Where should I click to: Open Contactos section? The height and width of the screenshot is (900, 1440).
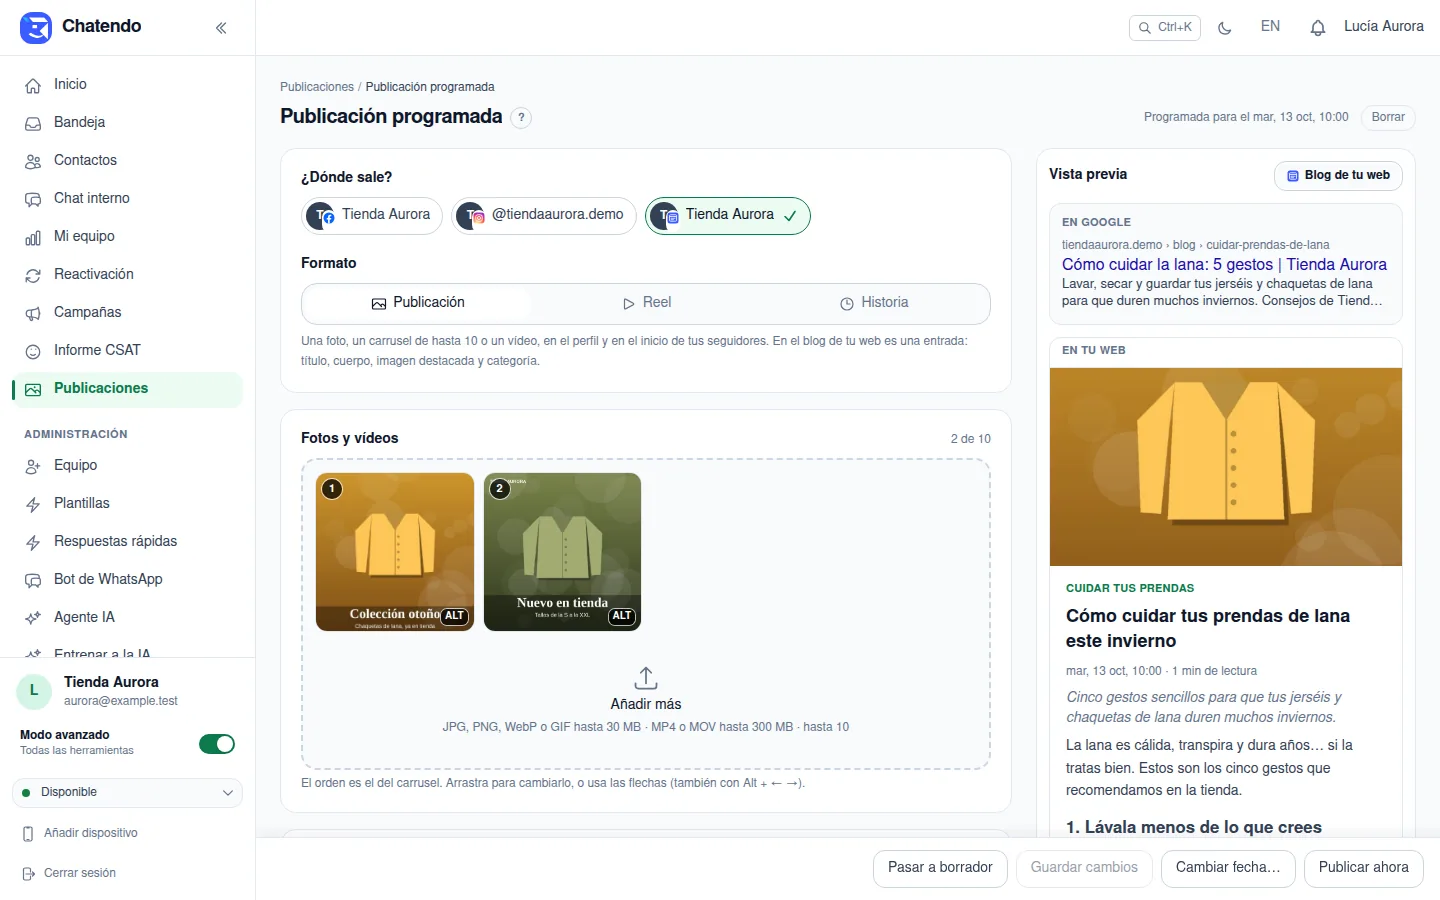128,161
